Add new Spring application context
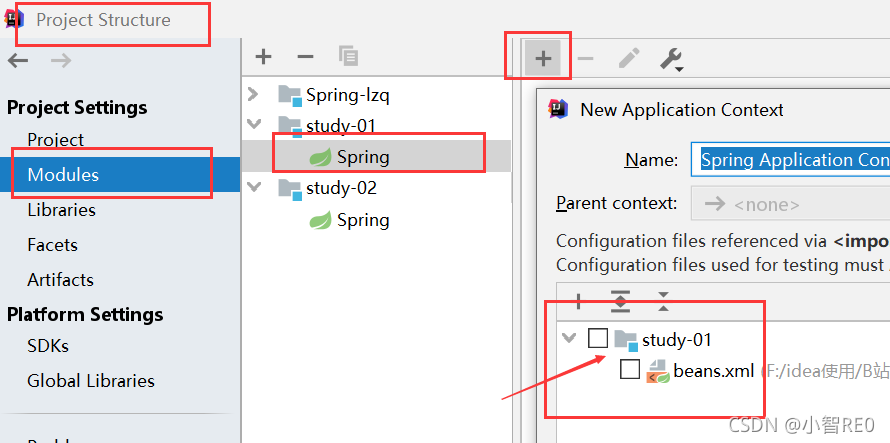 click(543, 58)
